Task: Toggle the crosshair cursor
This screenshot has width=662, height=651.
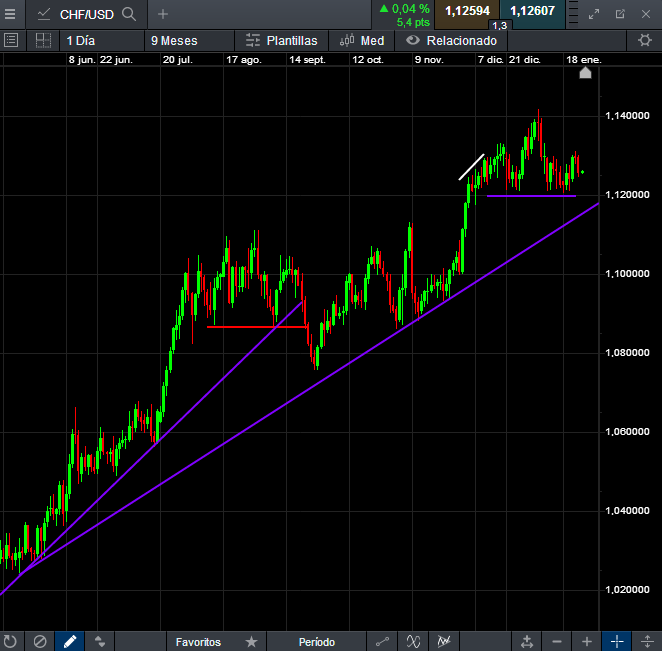Action: 617,642
